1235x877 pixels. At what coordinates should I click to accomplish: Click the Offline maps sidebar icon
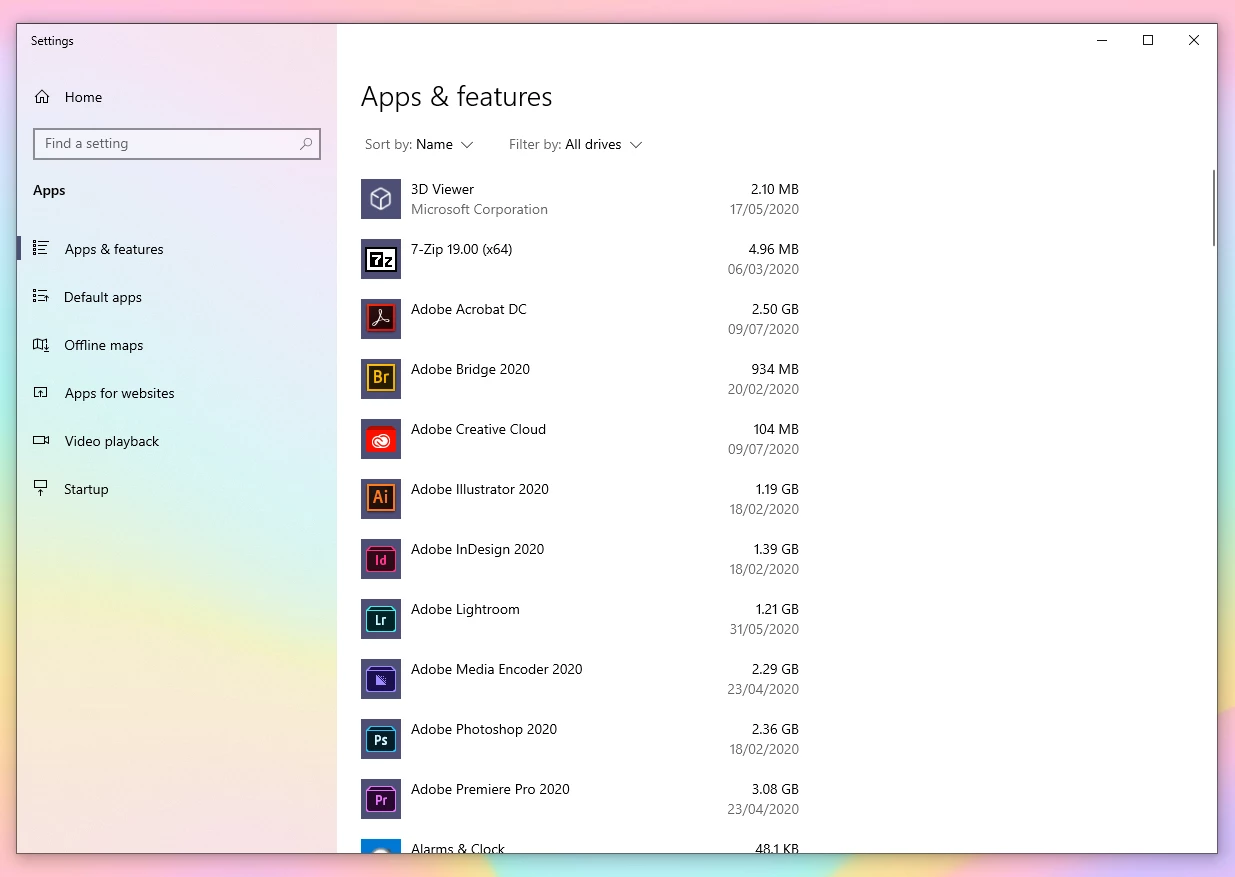tap(41, 344)
